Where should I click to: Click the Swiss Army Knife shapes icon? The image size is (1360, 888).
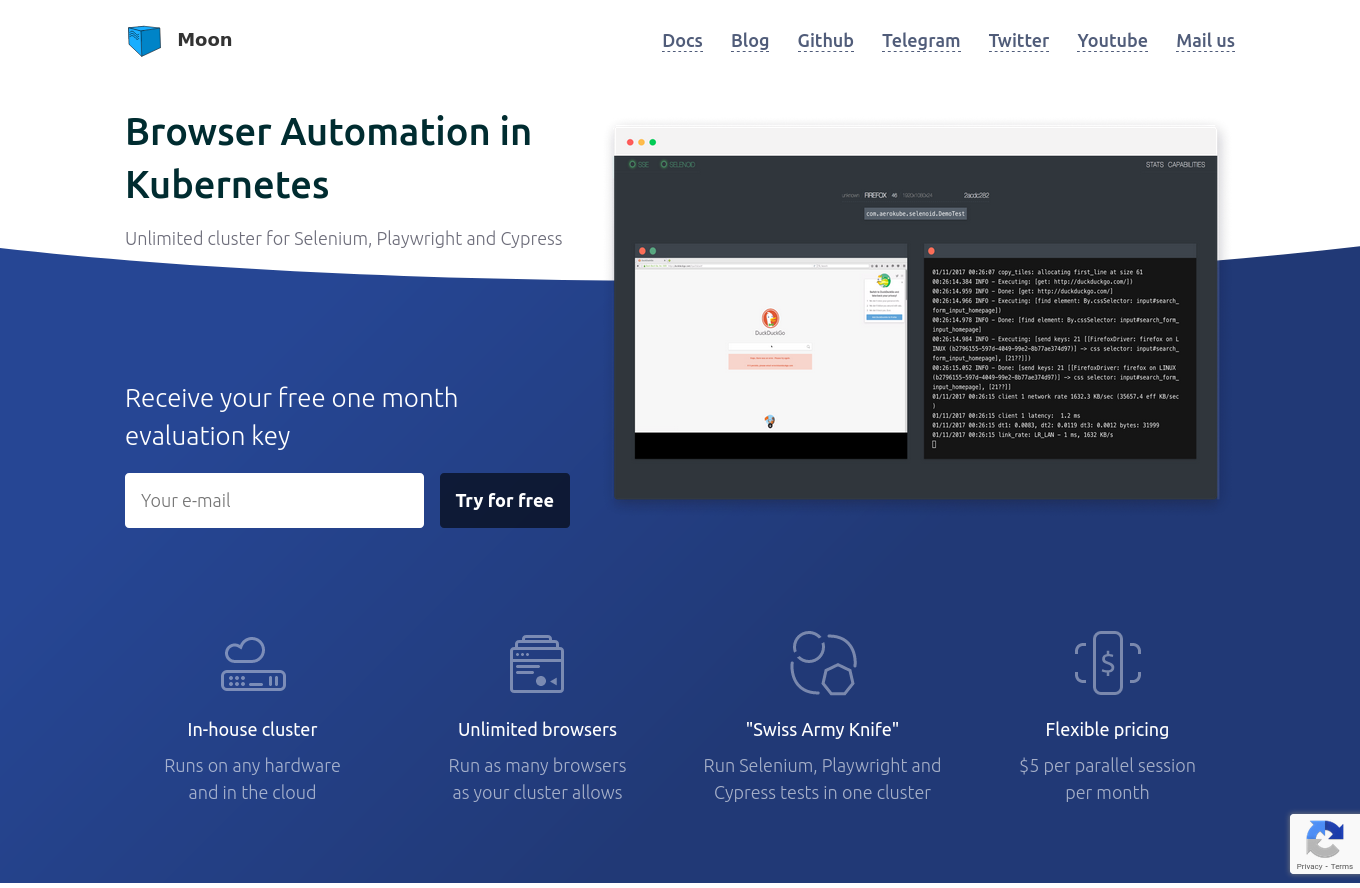coord(823,663)
